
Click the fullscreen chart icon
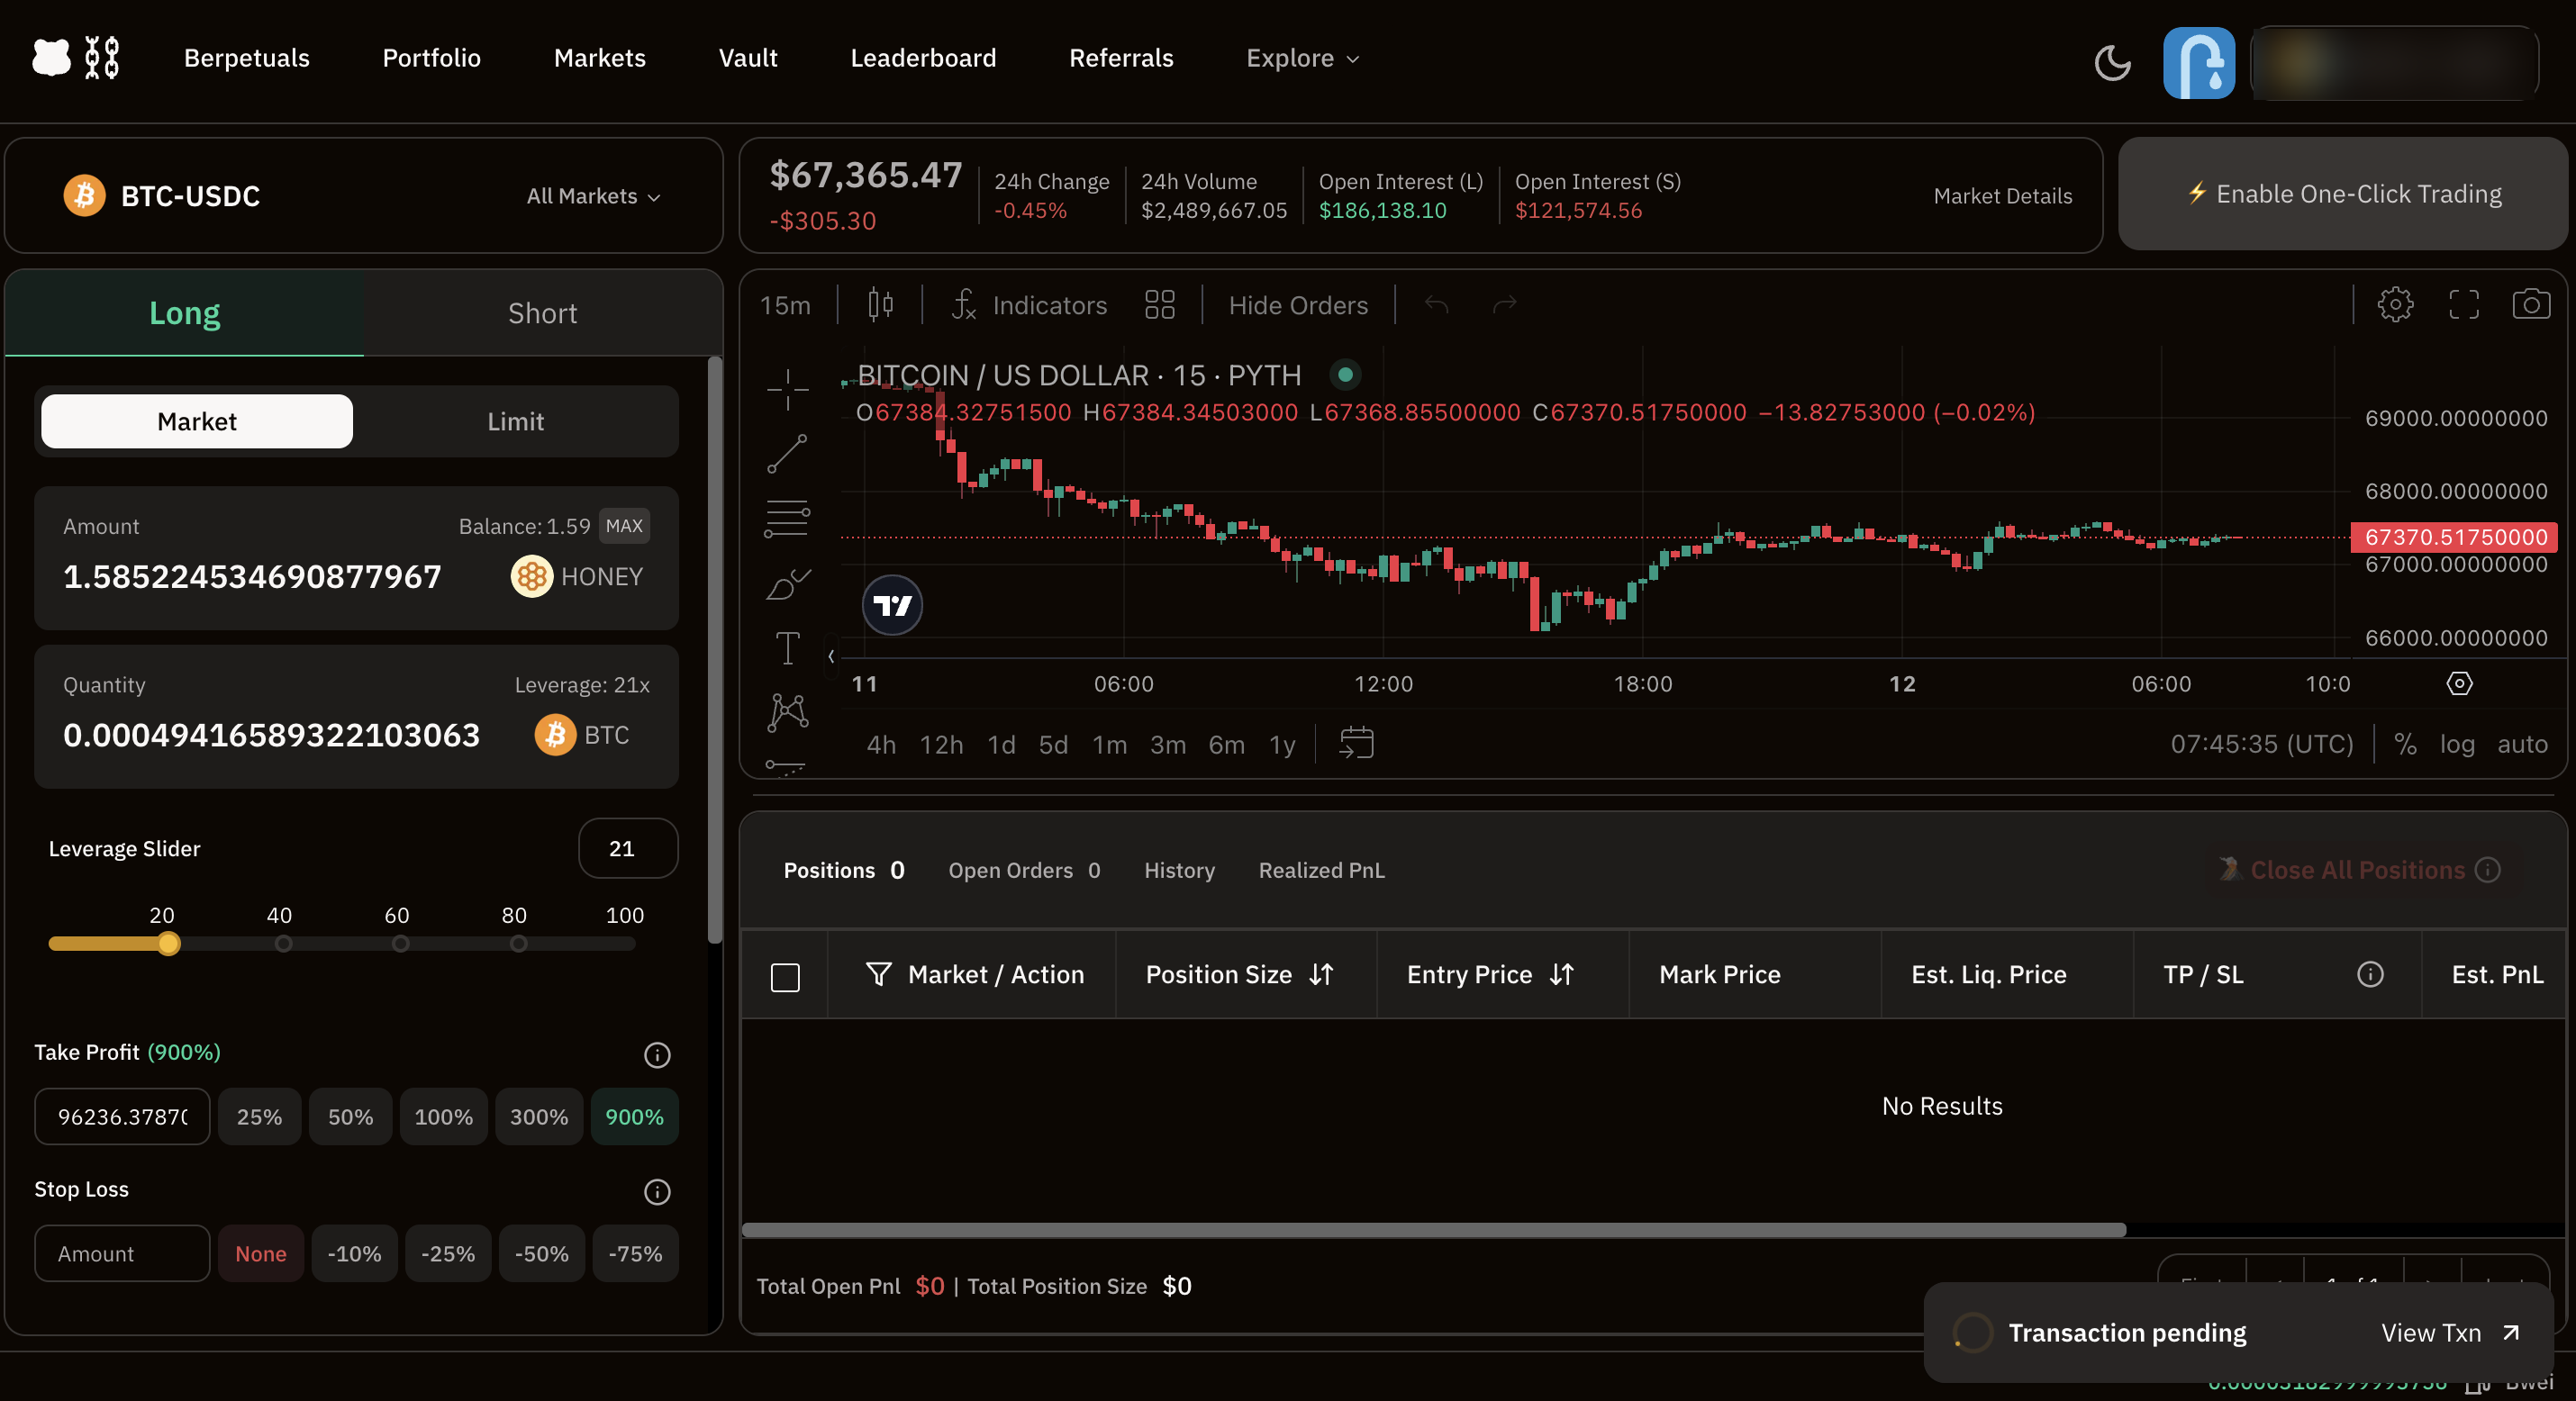click(2463, 304)
